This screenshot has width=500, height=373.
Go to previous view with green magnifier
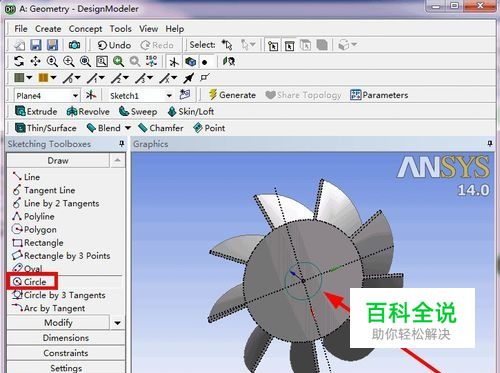click(118, 61)
